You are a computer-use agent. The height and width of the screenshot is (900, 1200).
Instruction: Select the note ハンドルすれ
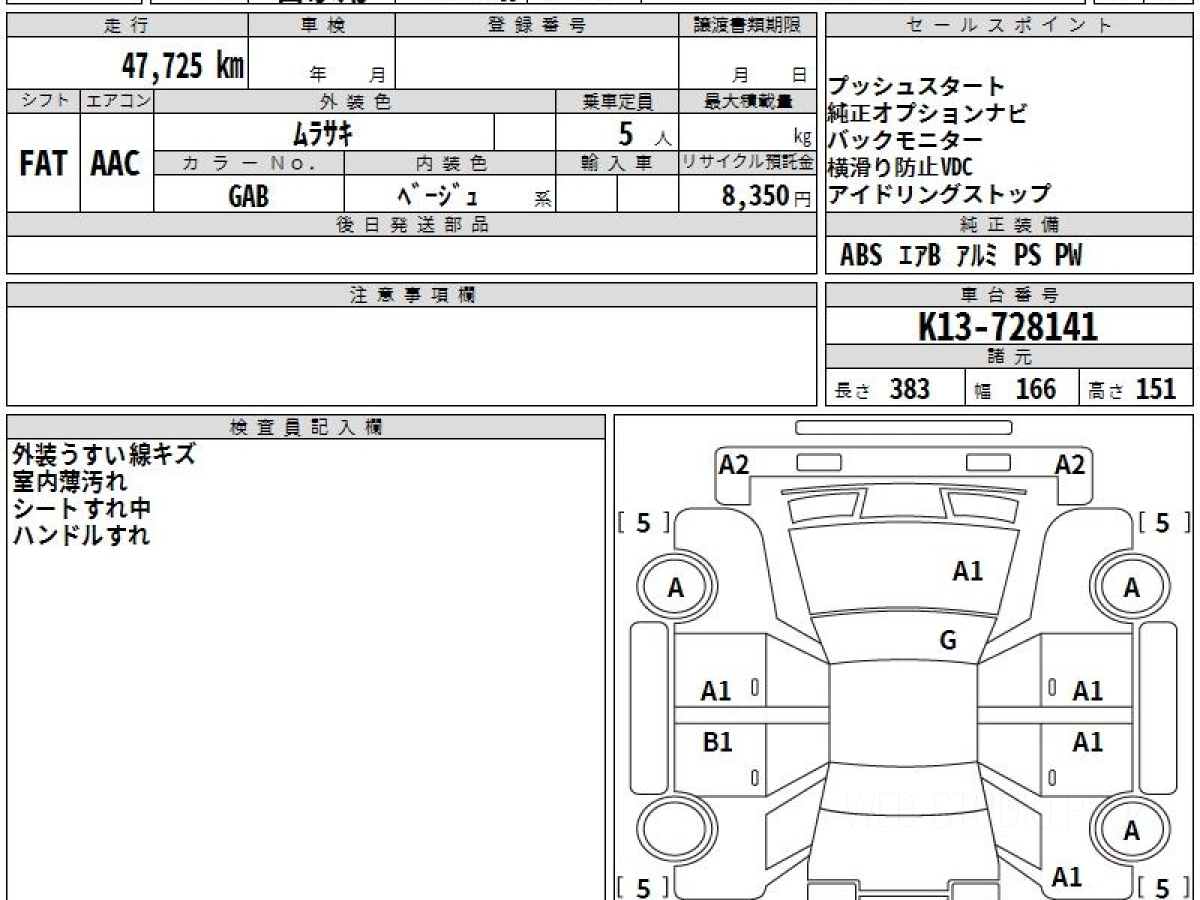[81, 535]
